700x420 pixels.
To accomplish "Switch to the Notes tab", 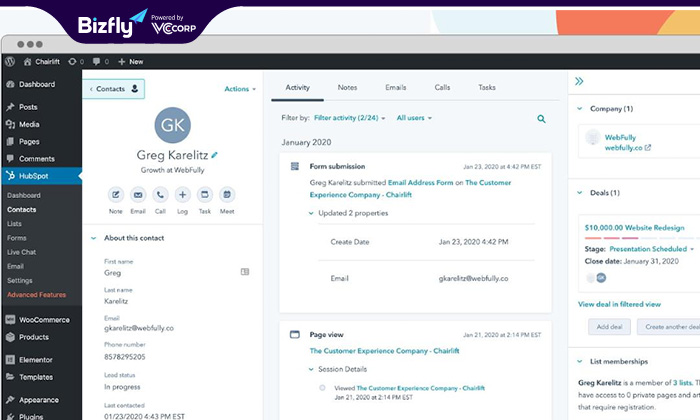I will click(347, 87).
